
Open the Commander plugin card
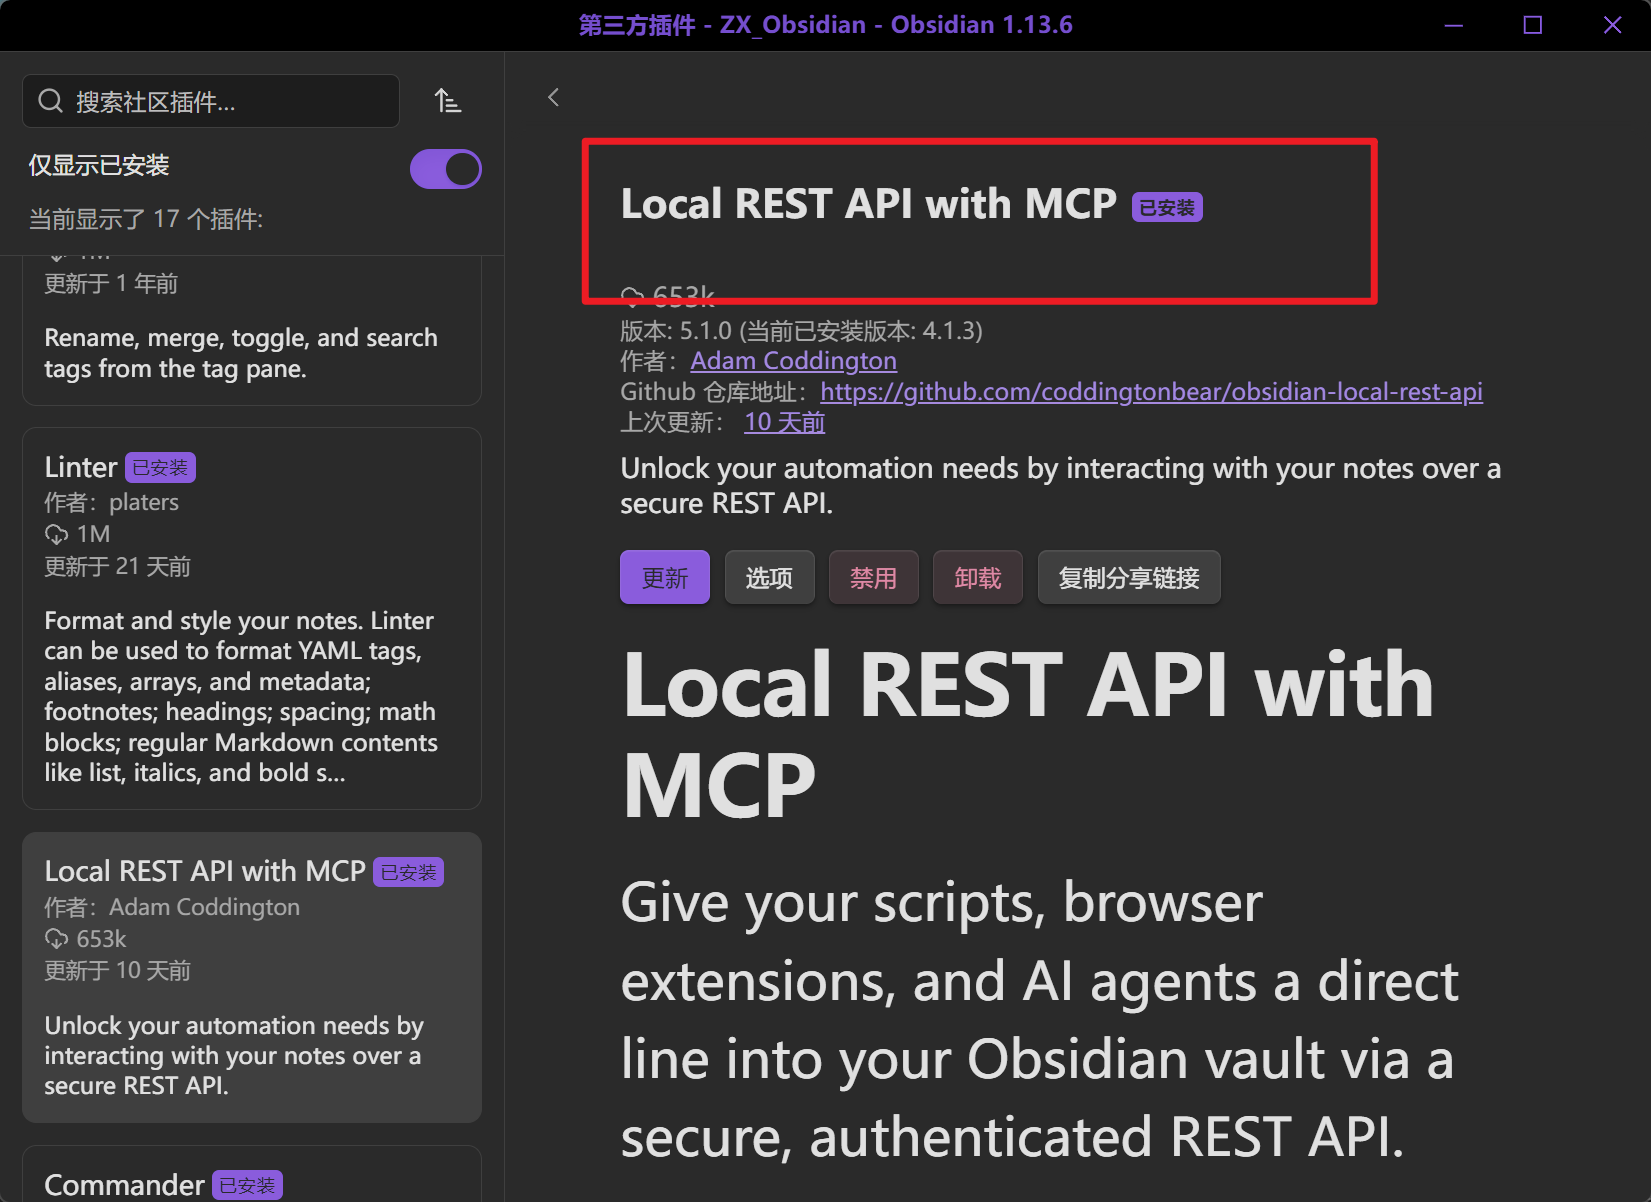(x=252, y=1175)
